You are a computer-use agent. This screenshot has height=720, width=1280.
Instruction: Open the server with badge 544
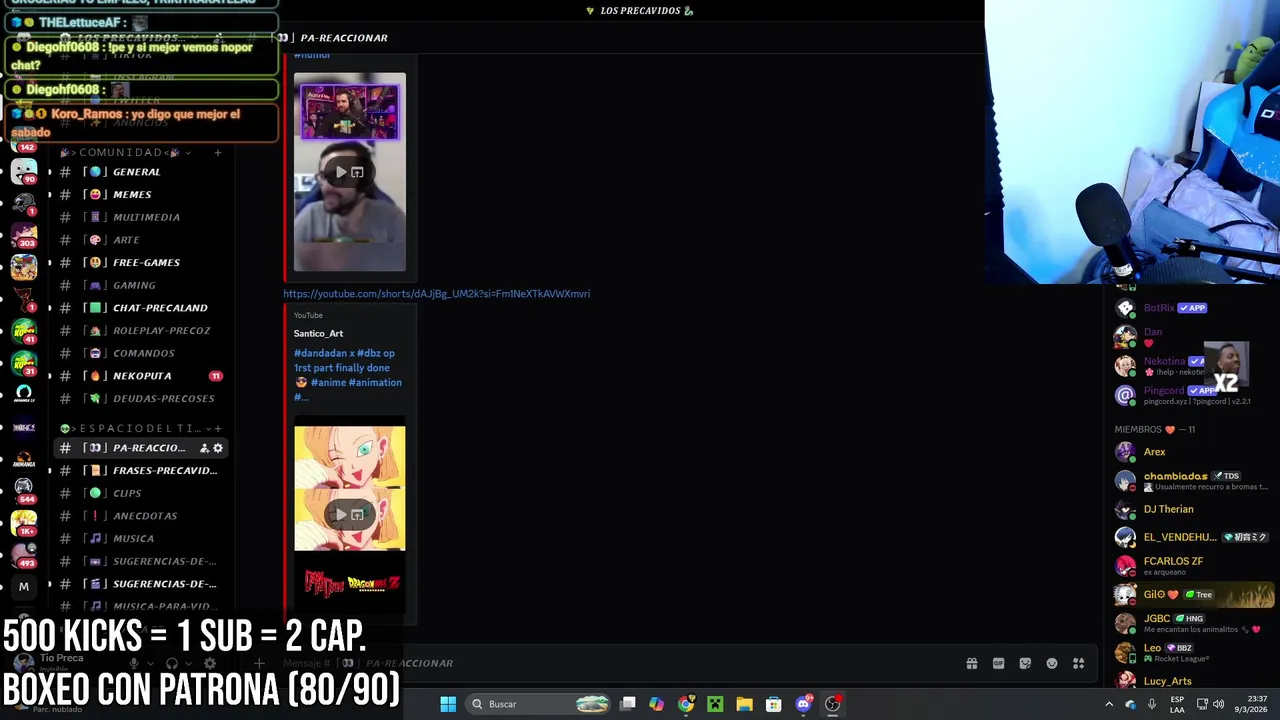coord(24,490)
